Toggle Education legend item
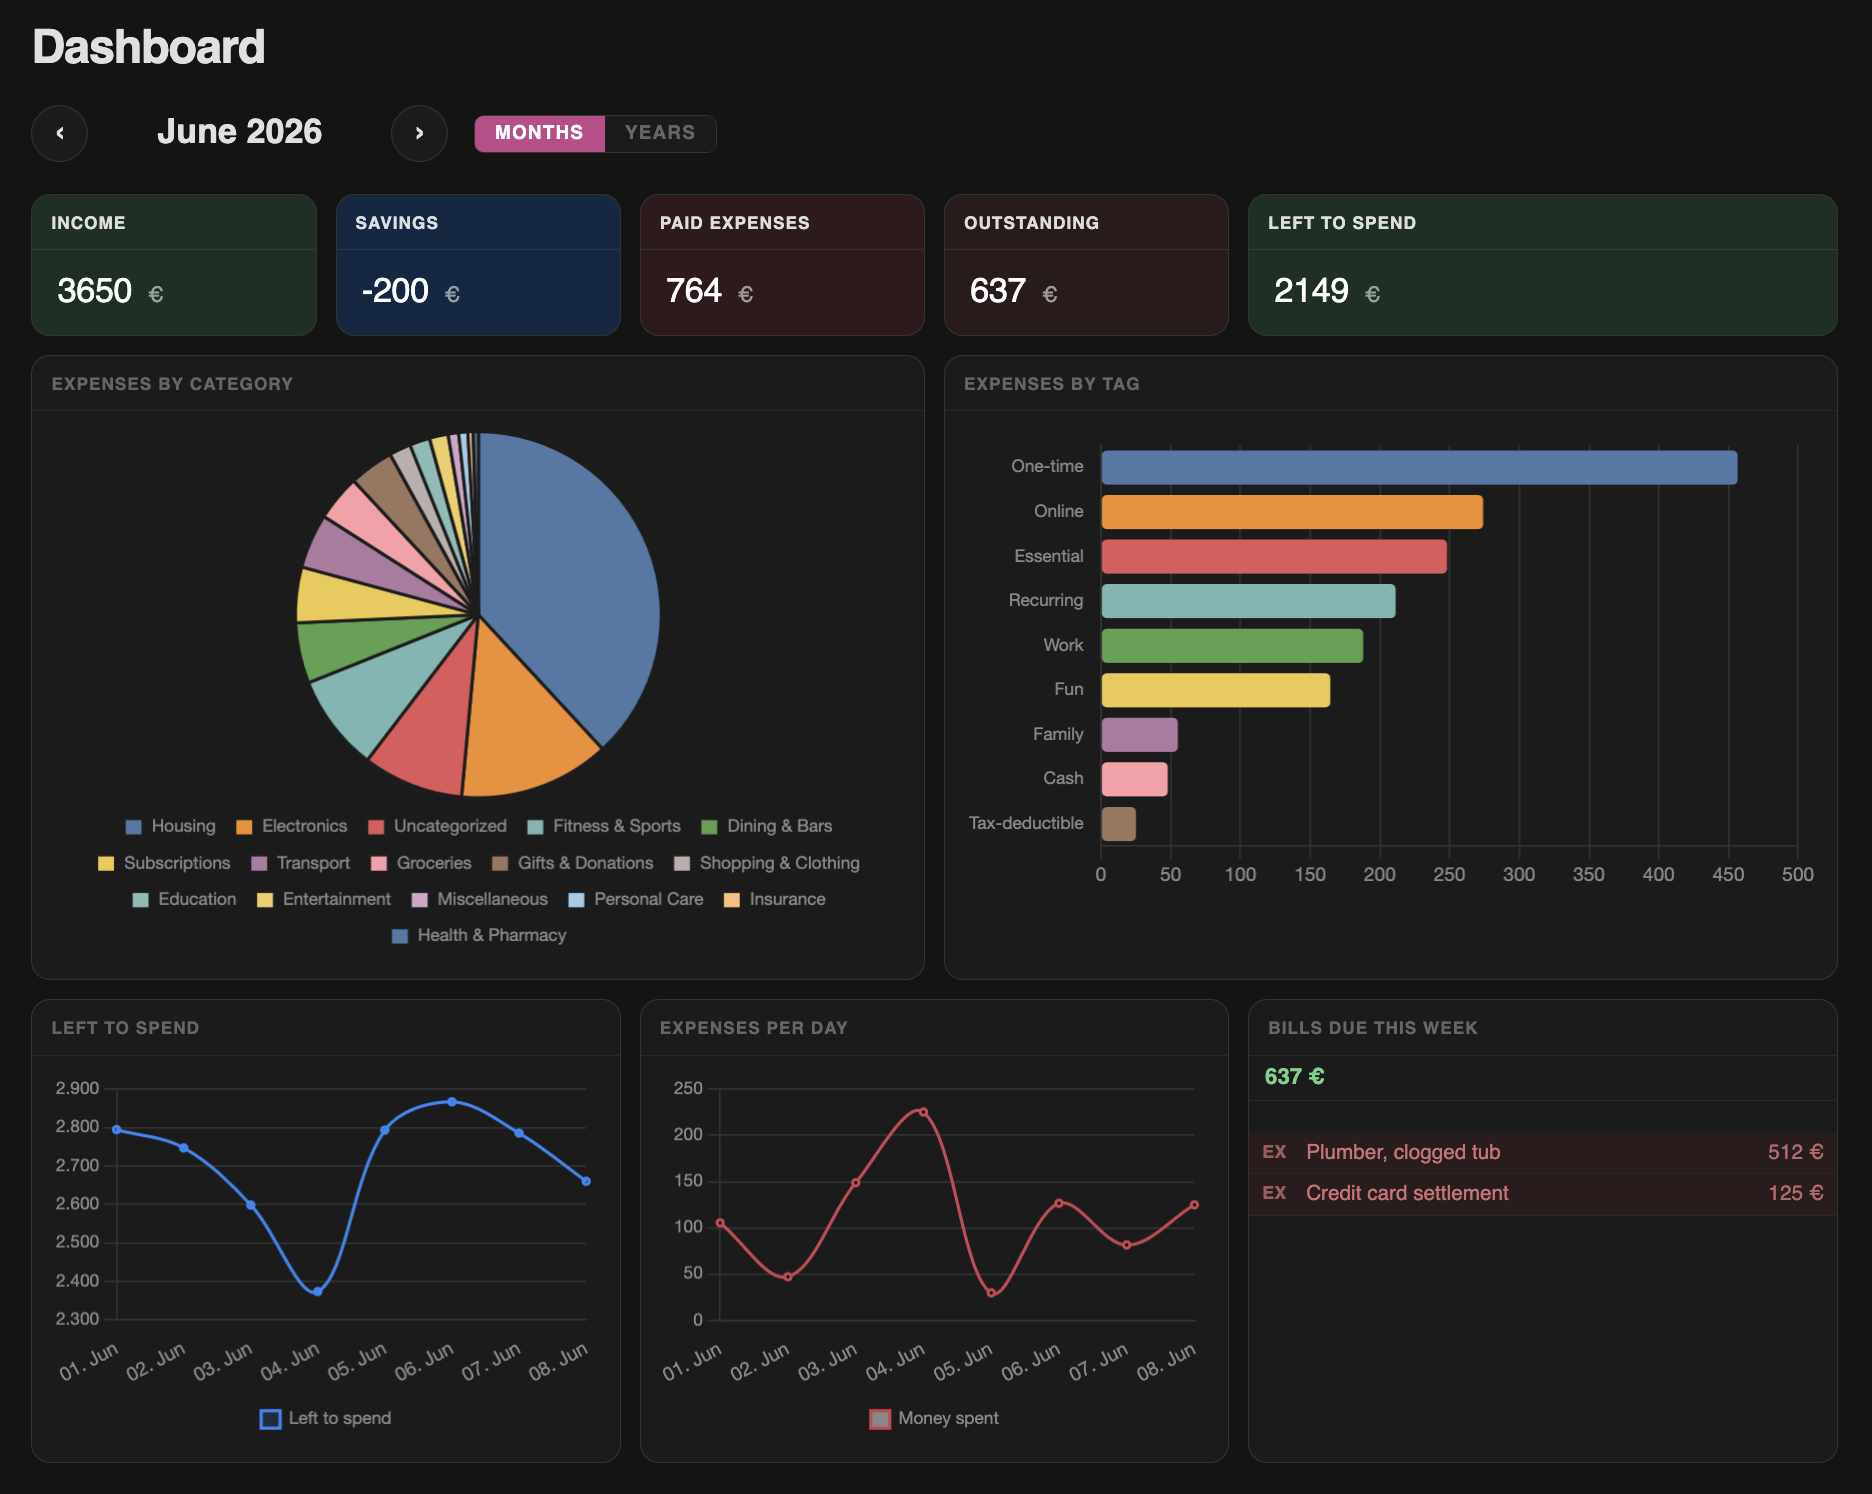1872x1494 pixels. coord(185,899)
